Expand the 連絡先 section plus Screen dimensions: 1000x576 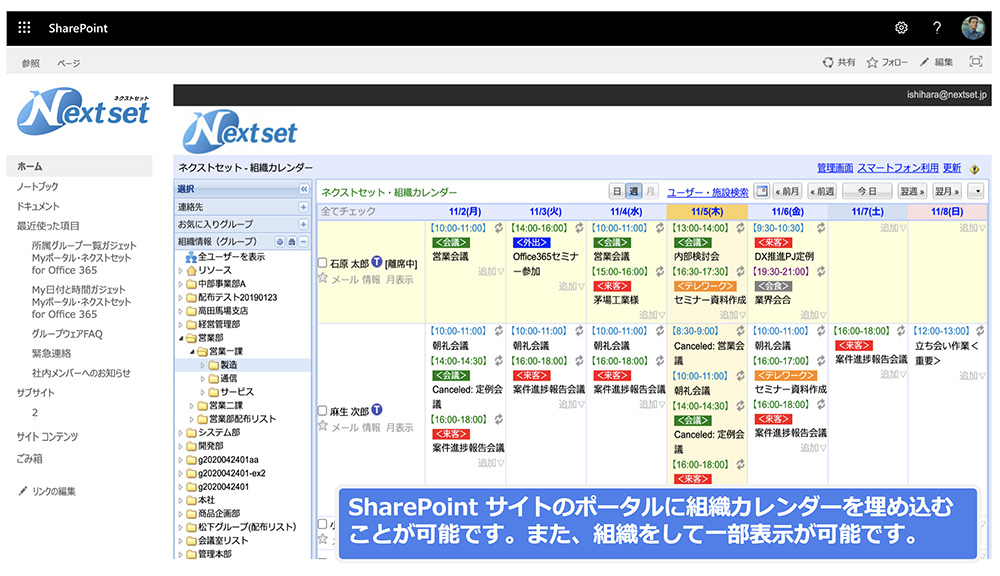[304, 207]
